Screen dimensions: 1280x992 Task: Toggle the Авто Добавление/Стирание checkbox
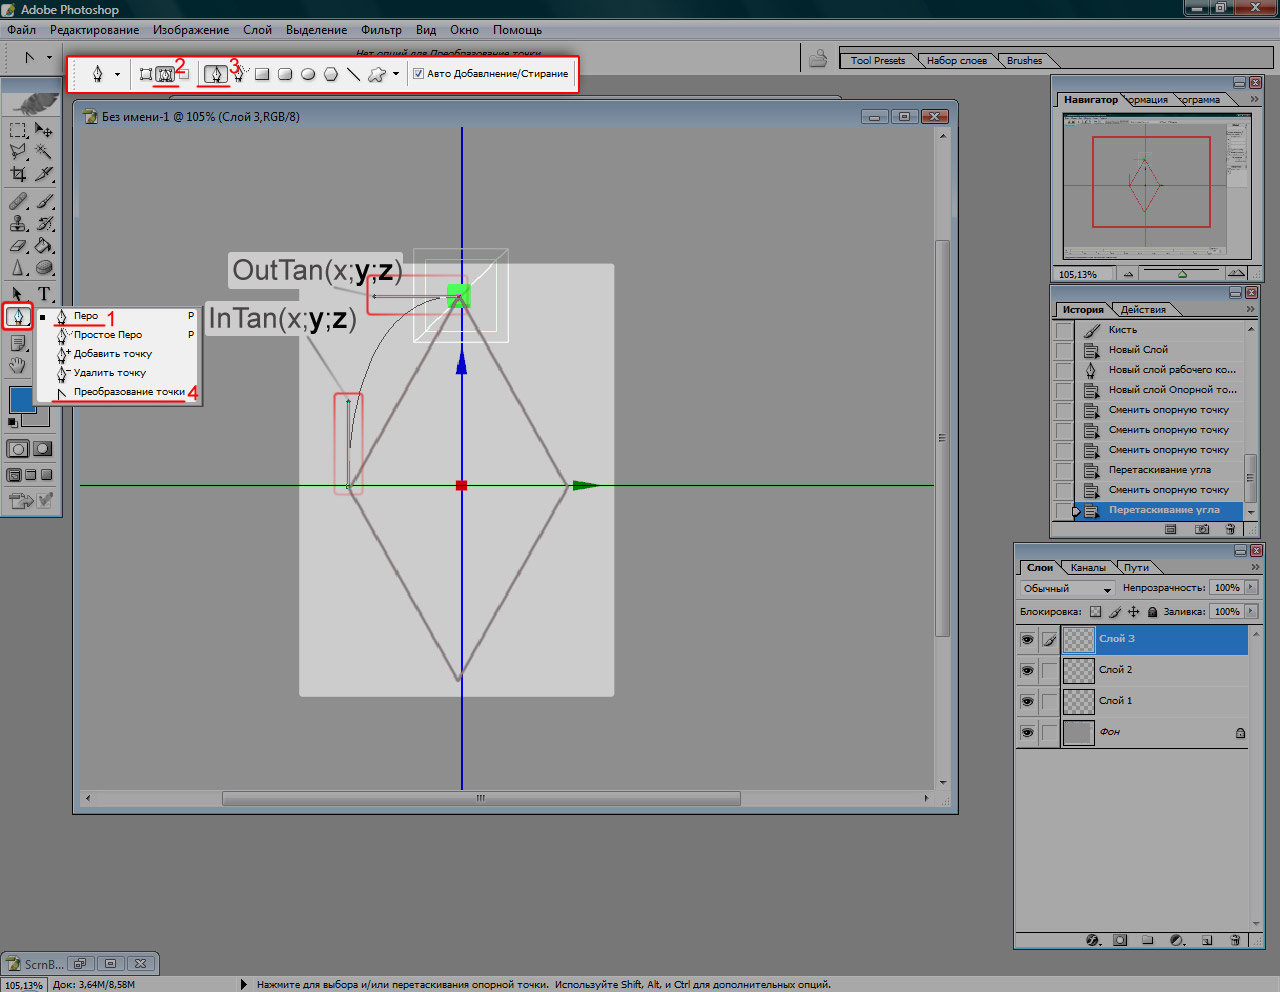[419, 74]
